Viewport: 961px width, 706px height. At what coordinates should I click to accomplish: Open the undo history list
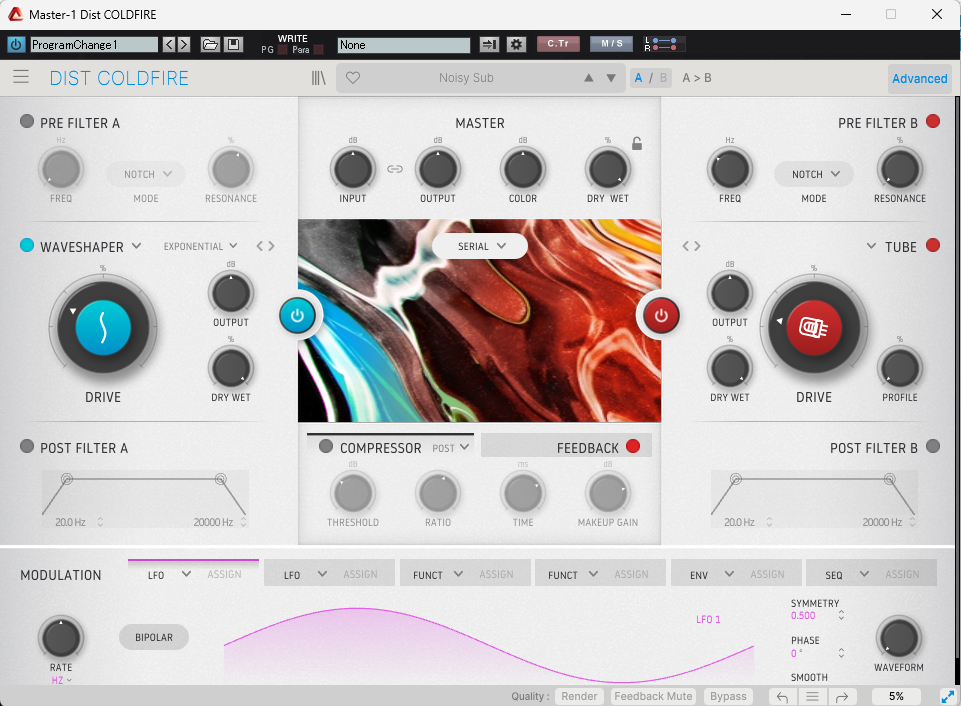[812, 697]
